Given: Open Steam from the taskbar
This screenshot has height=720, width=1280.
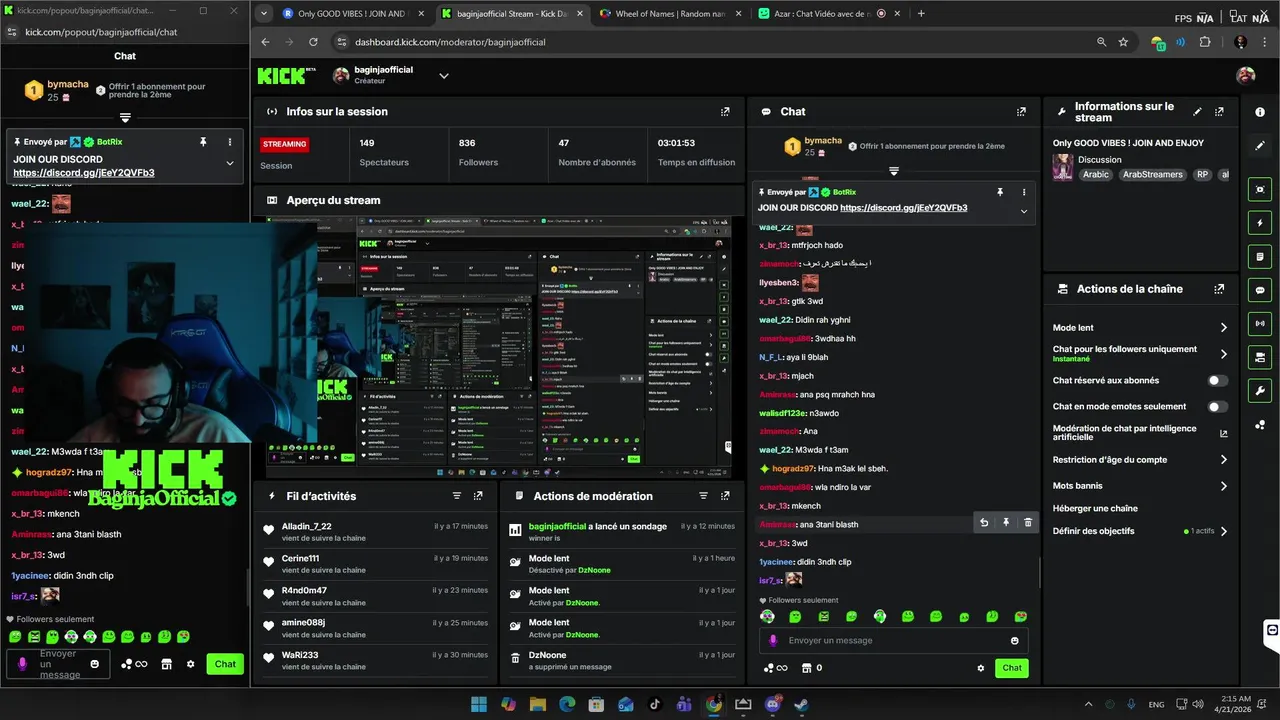Looking at the screenshot, I should (x=801, y=704).
